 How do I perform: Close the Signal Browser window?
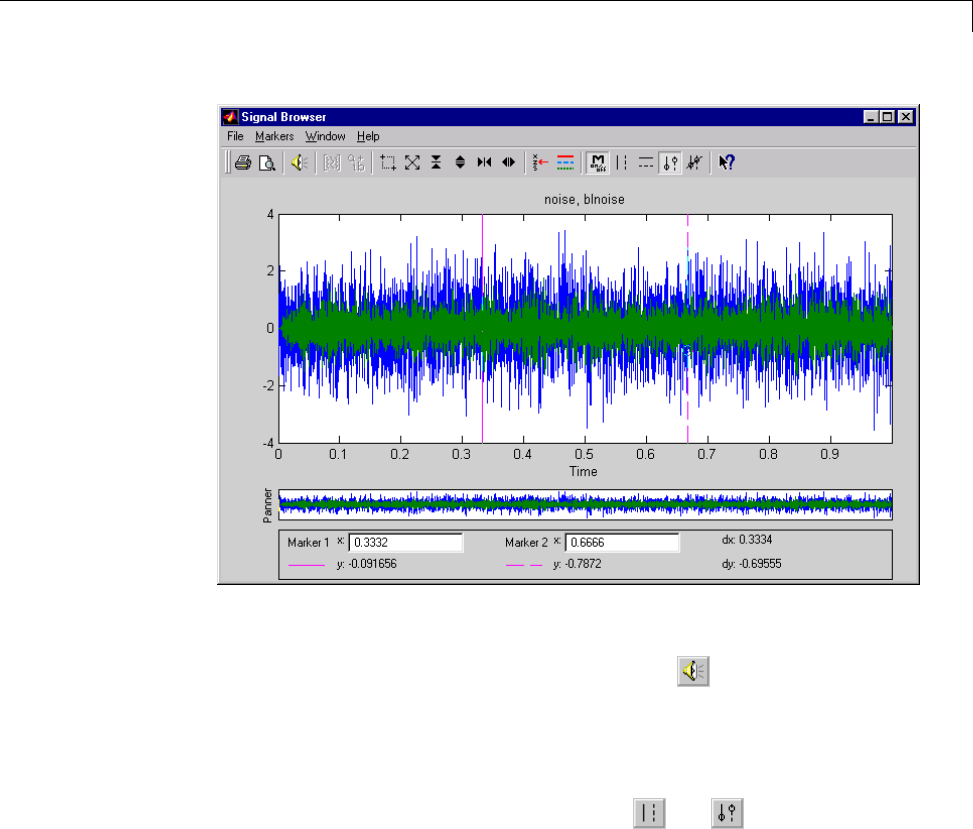906,117
